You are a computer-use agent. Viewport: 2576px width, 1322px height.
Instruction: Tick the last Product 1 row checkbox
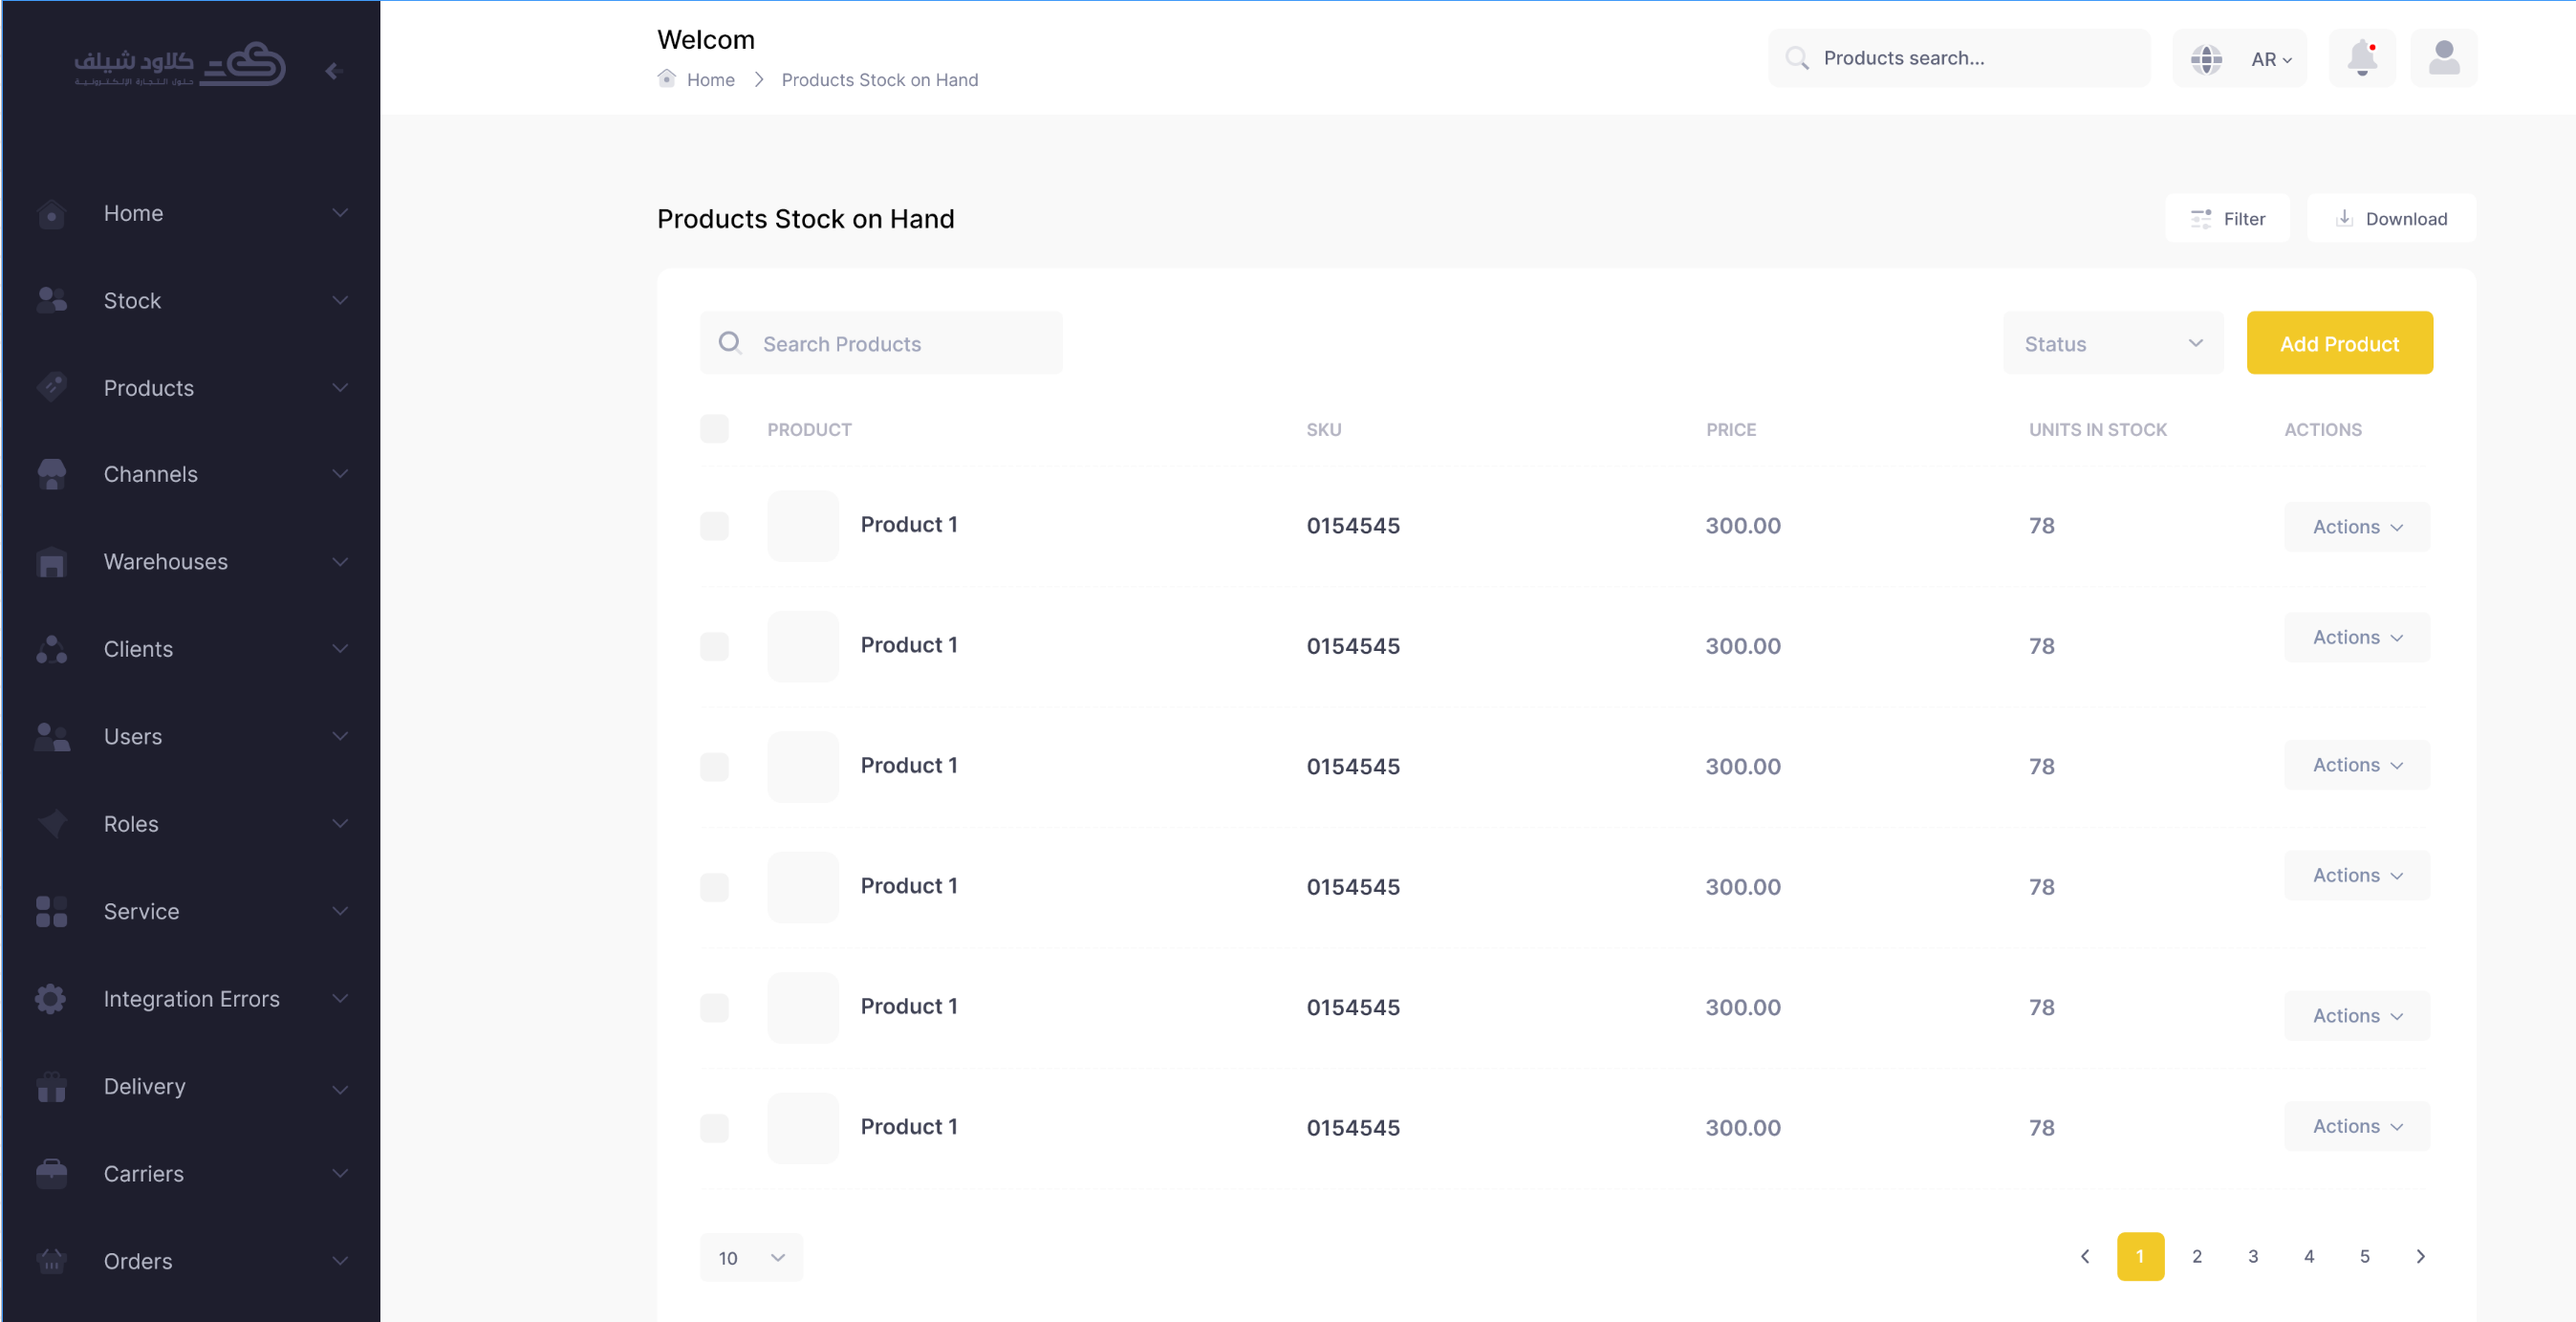714,1127
